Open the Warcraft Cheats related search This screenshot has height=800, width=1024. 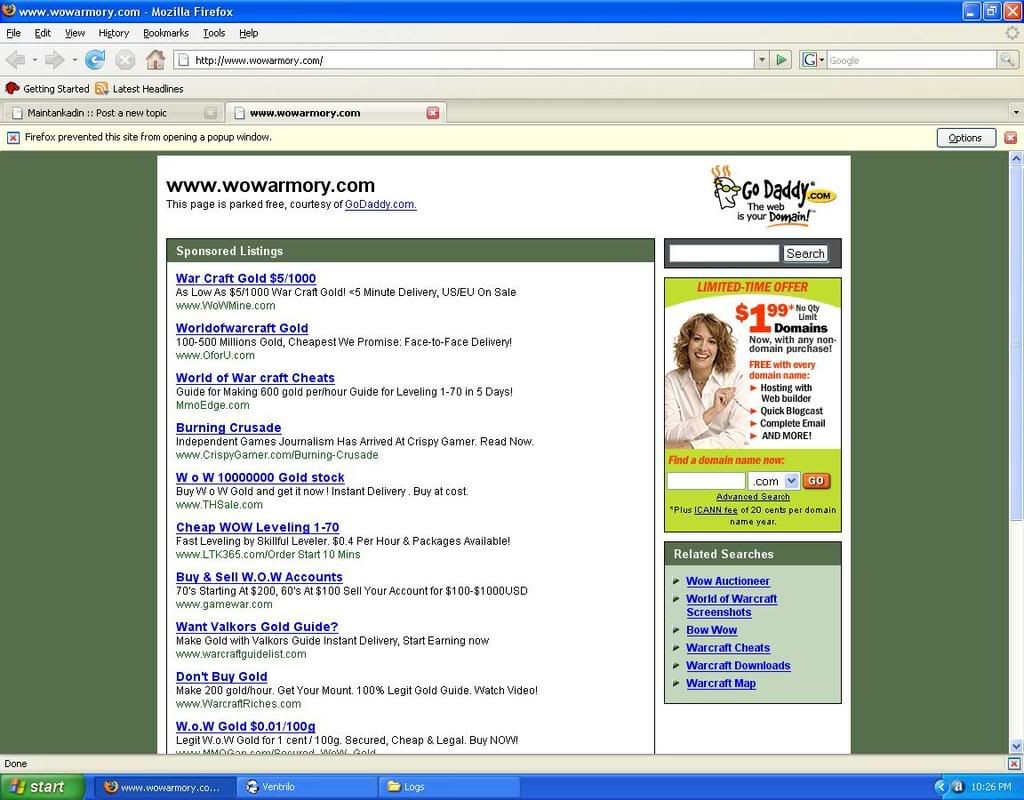point(728,647)
